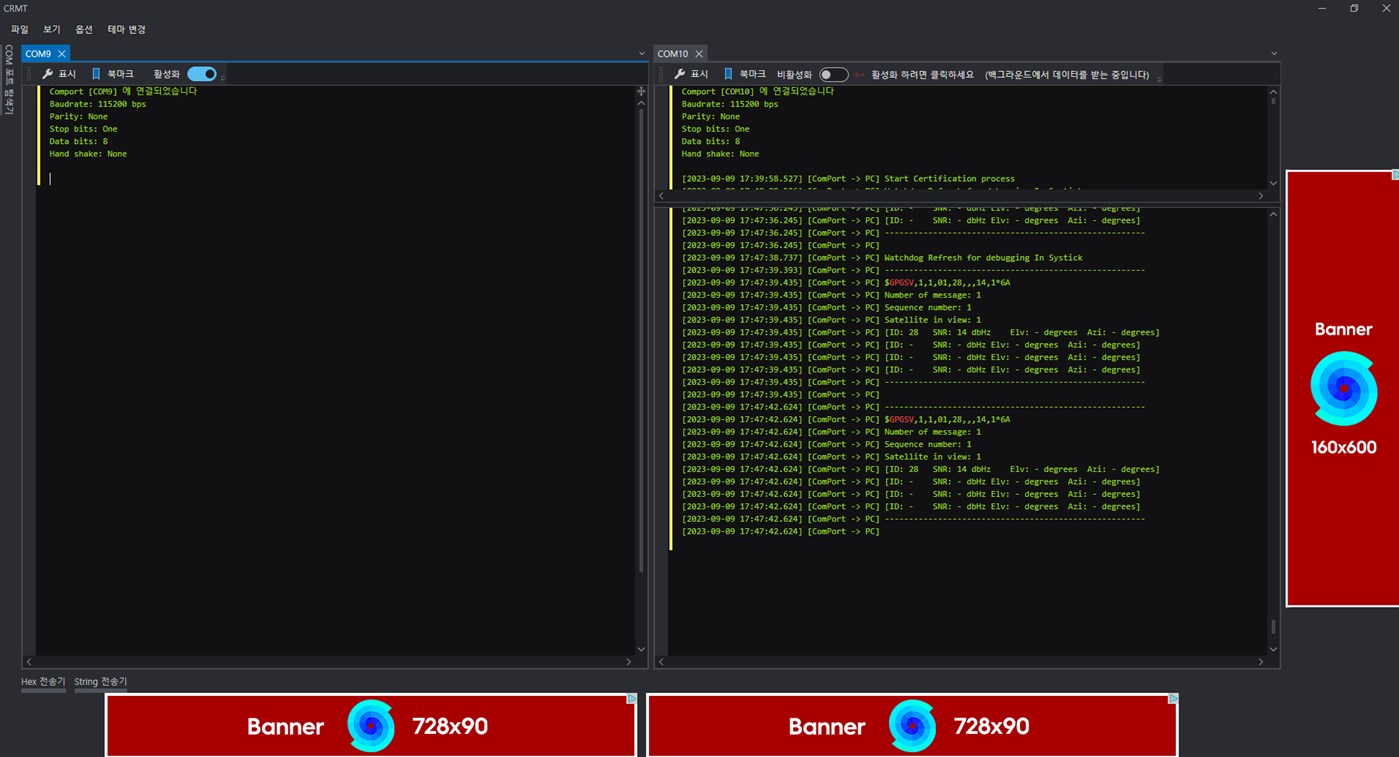Open the 보기 menu

click(52, 29)
